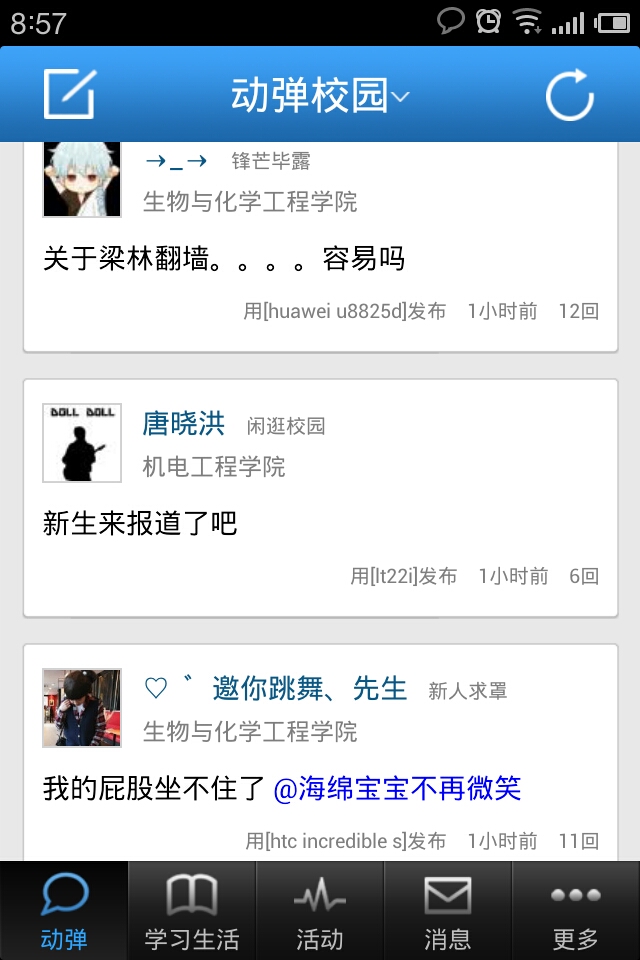Image resolution: width=640 pixels, height=960 pixels.
Task: View avatar photo of 邀你跳舞、先生
Action: tap(82, 708)
